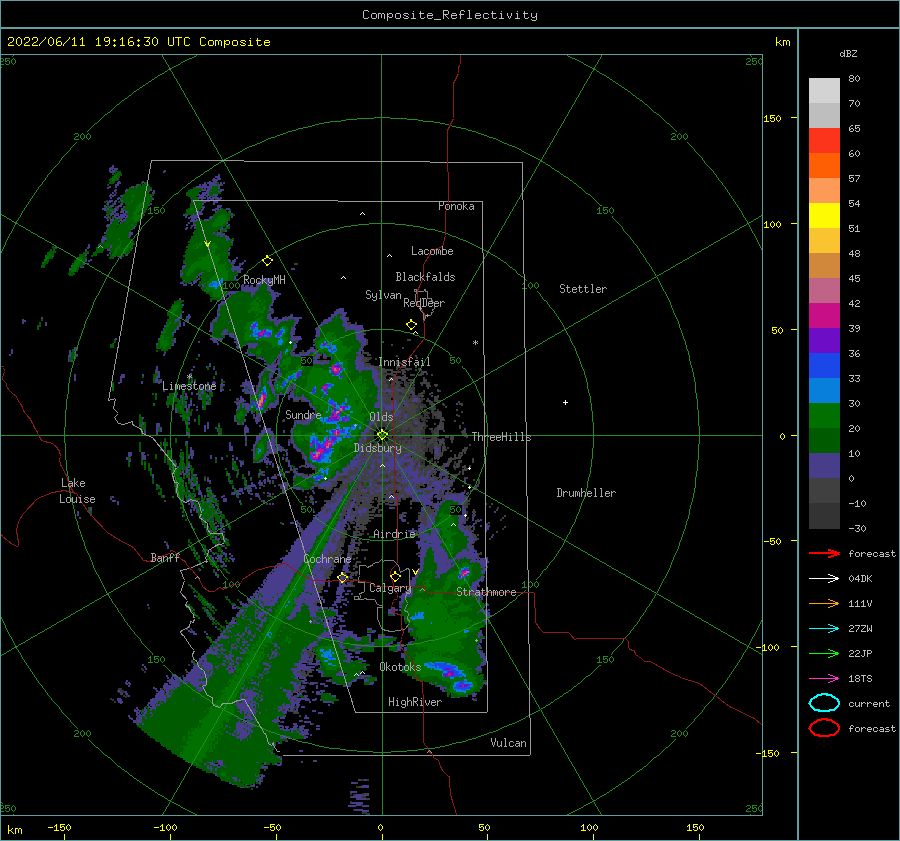Viewport: 900px width, 841px height.
Task: Click the Didsbury label
Action: [378, 448]
